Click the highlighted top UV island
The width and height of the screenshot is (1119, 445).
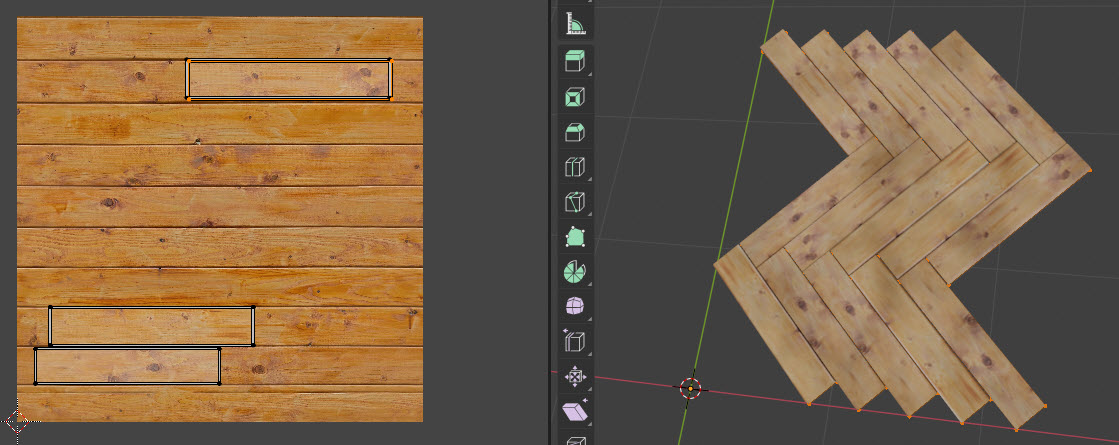[x=288, y=79]
